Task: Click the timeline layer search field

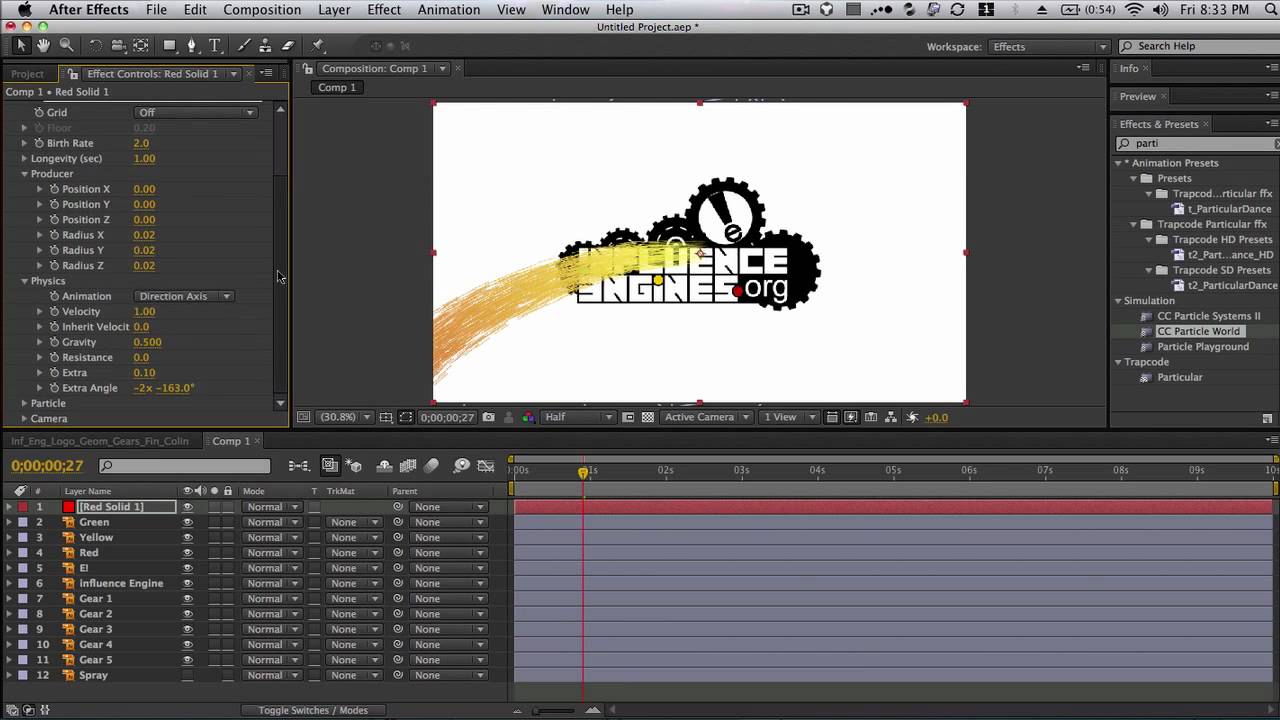Action: (185, 466)
